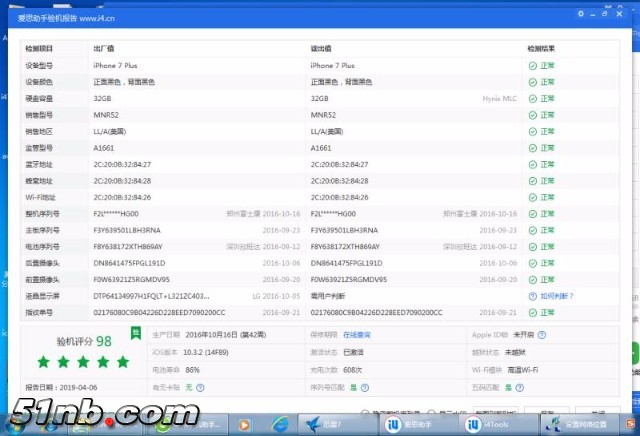Screen dimensions: 640x436
Task: Click the 如何判断? help link
Action: point(557,296)
